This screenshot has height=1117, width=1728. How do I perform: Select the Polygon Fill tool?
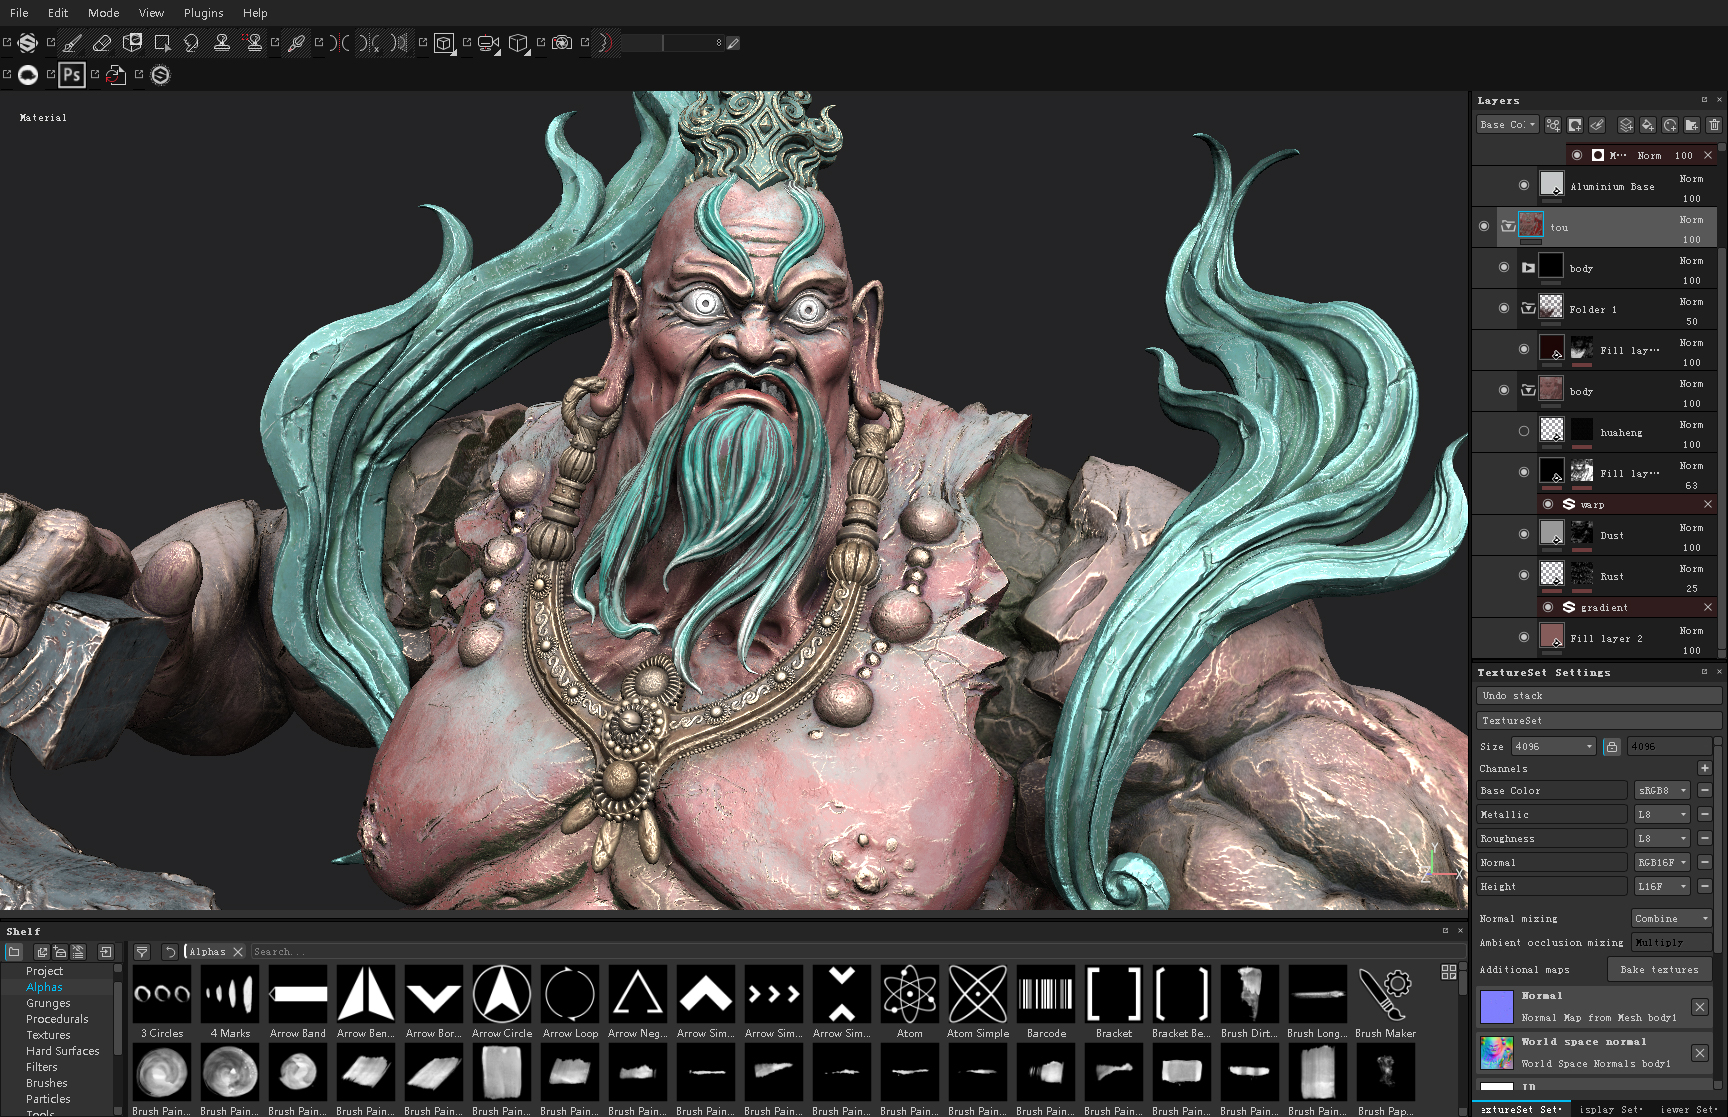tap(162, 43)
